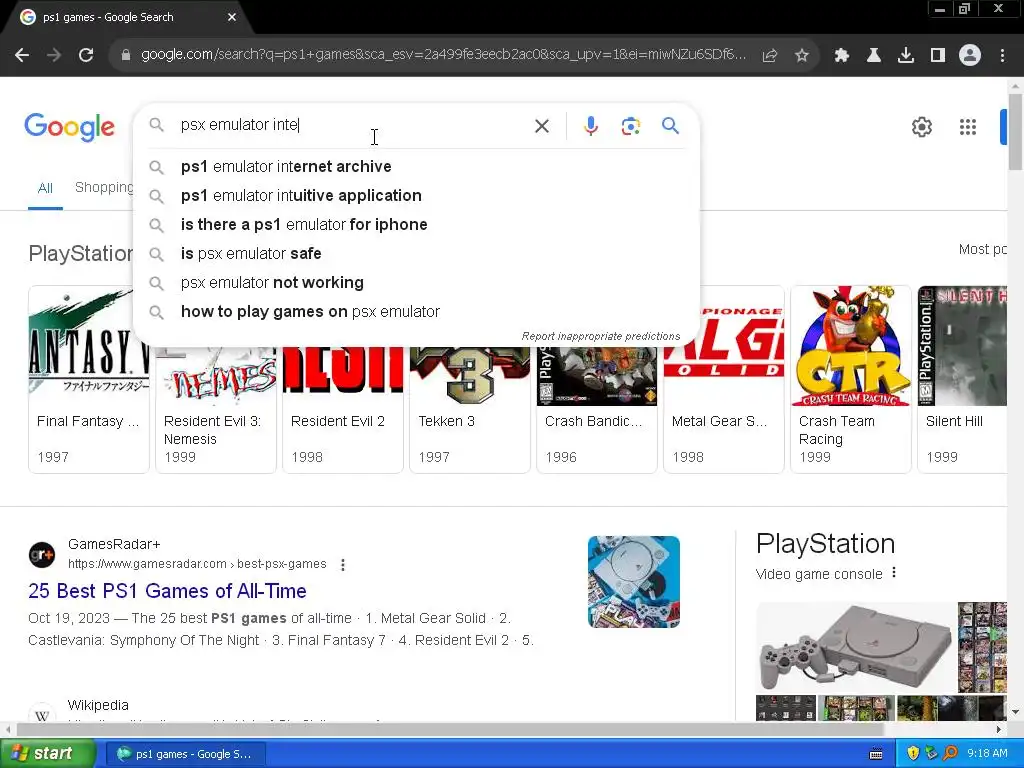Viewport: 1024px width, 768px height.
Task: Select the ps1 games Google taskbar button
Action: (185, 754)
